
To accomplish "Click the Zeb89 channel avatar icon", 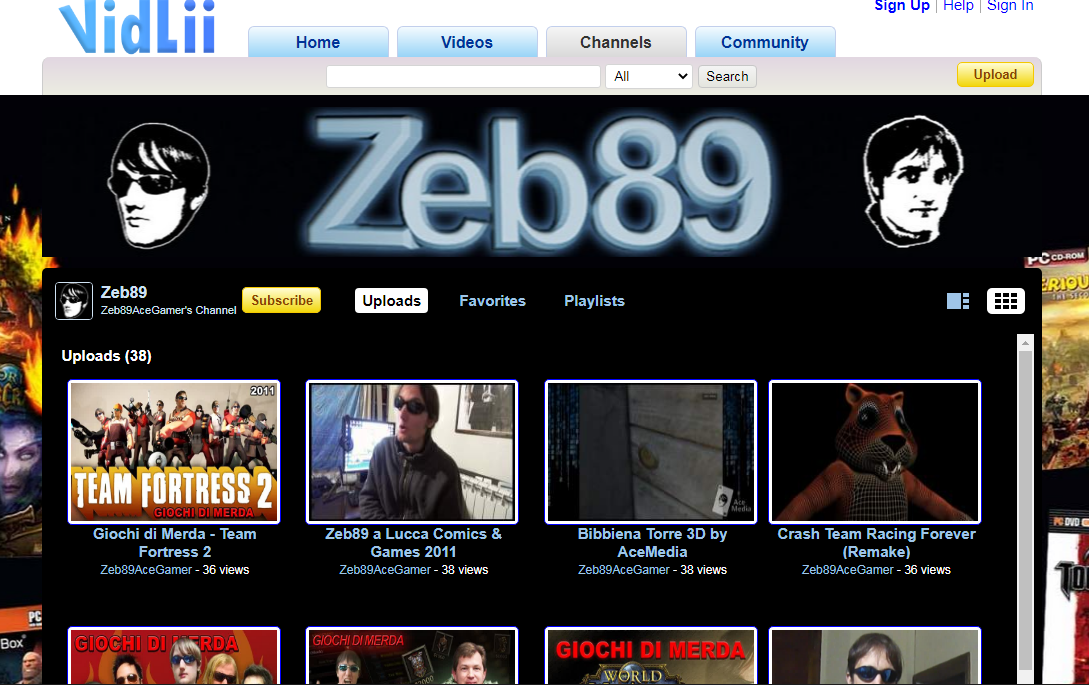I will 74,301.
